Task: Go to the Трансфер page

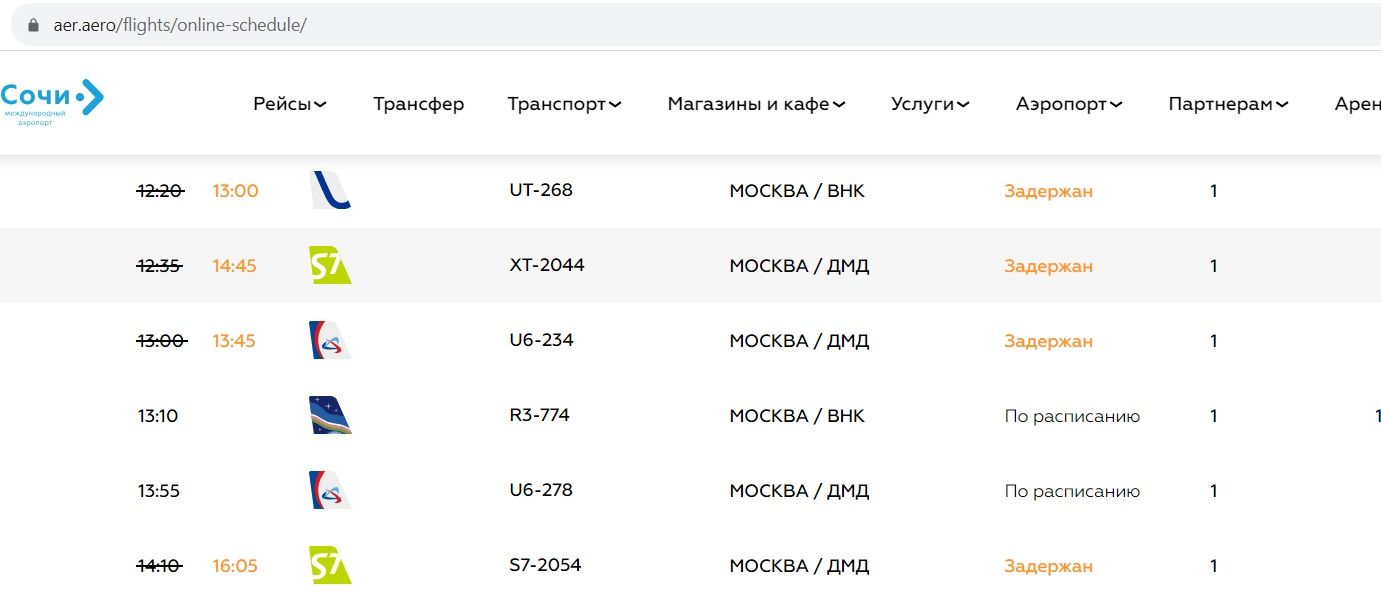Action: click(418, 104)
